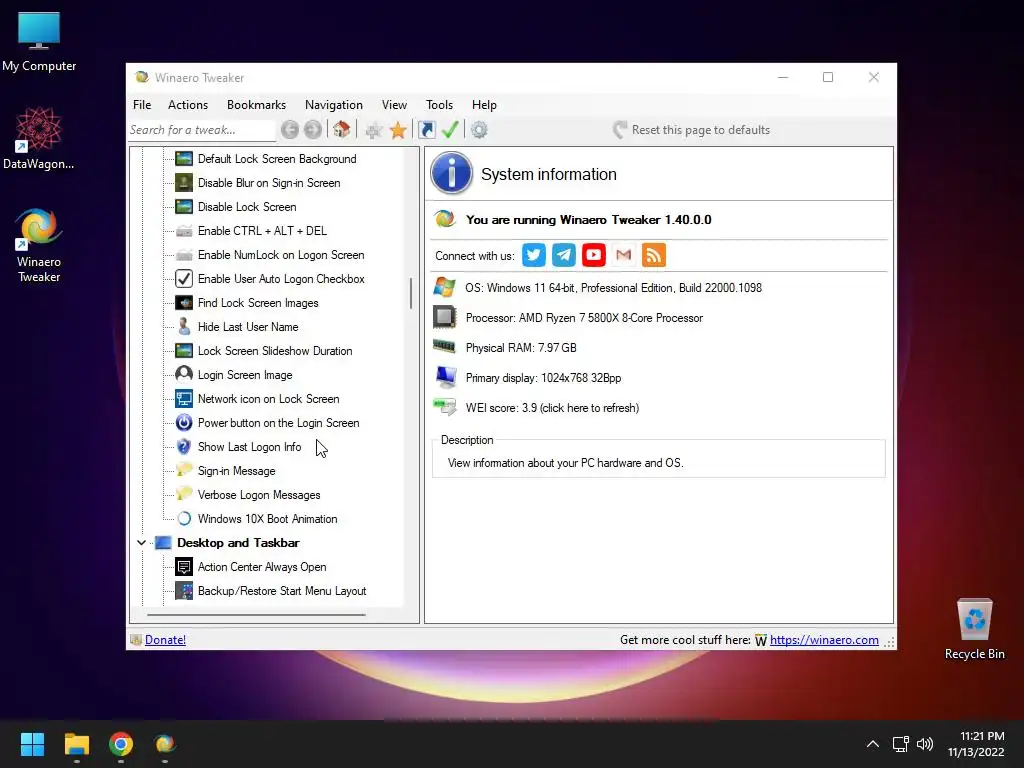The image size is (1024, 768).
Task: Select Default Lock Screen Background tweak
Action: [277, 159]
